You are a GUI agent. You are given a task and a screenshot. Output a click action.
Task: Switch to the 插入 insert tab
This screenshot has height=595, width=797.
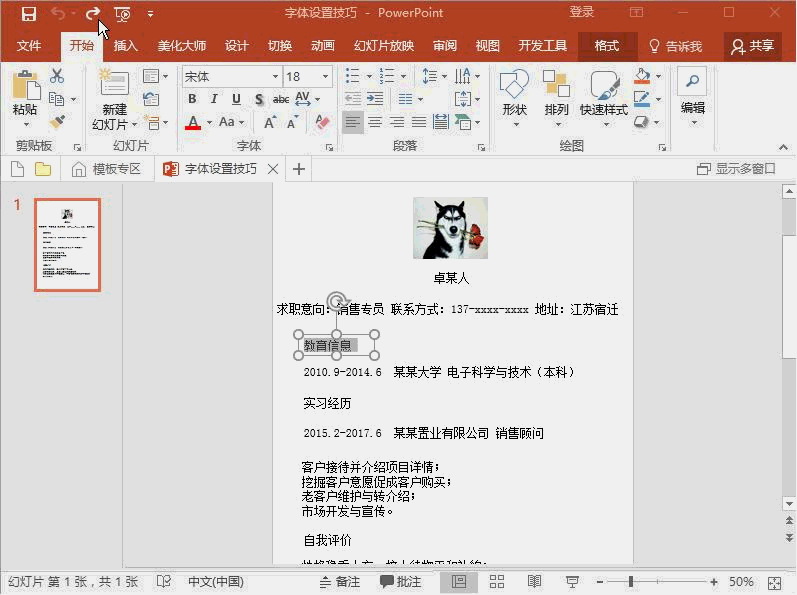pos(125,46)
